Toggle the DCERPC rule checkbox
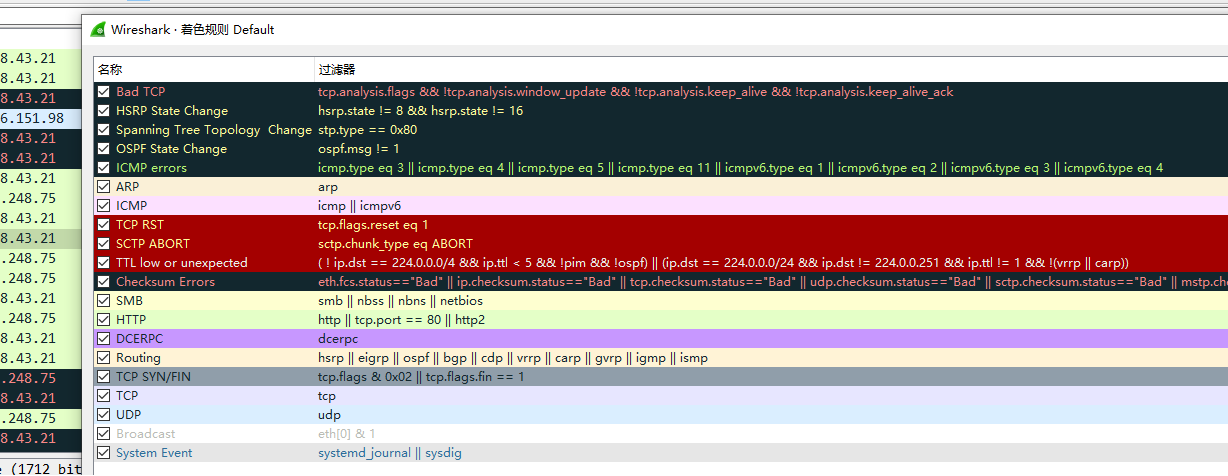Viewport: 1228px width, 476px height. (x=103, y=339)
